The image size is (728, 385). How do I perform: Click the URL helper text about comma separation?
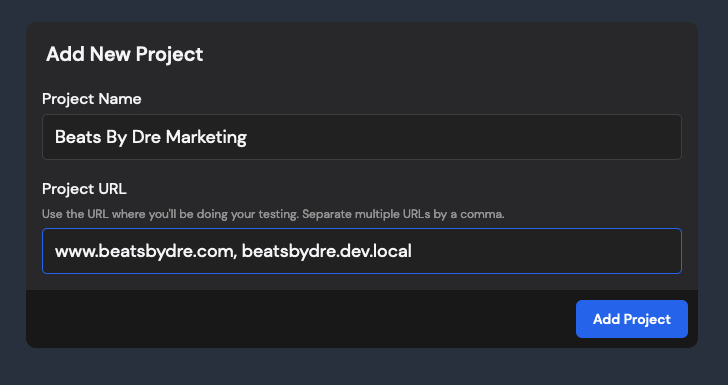(273, 215)
